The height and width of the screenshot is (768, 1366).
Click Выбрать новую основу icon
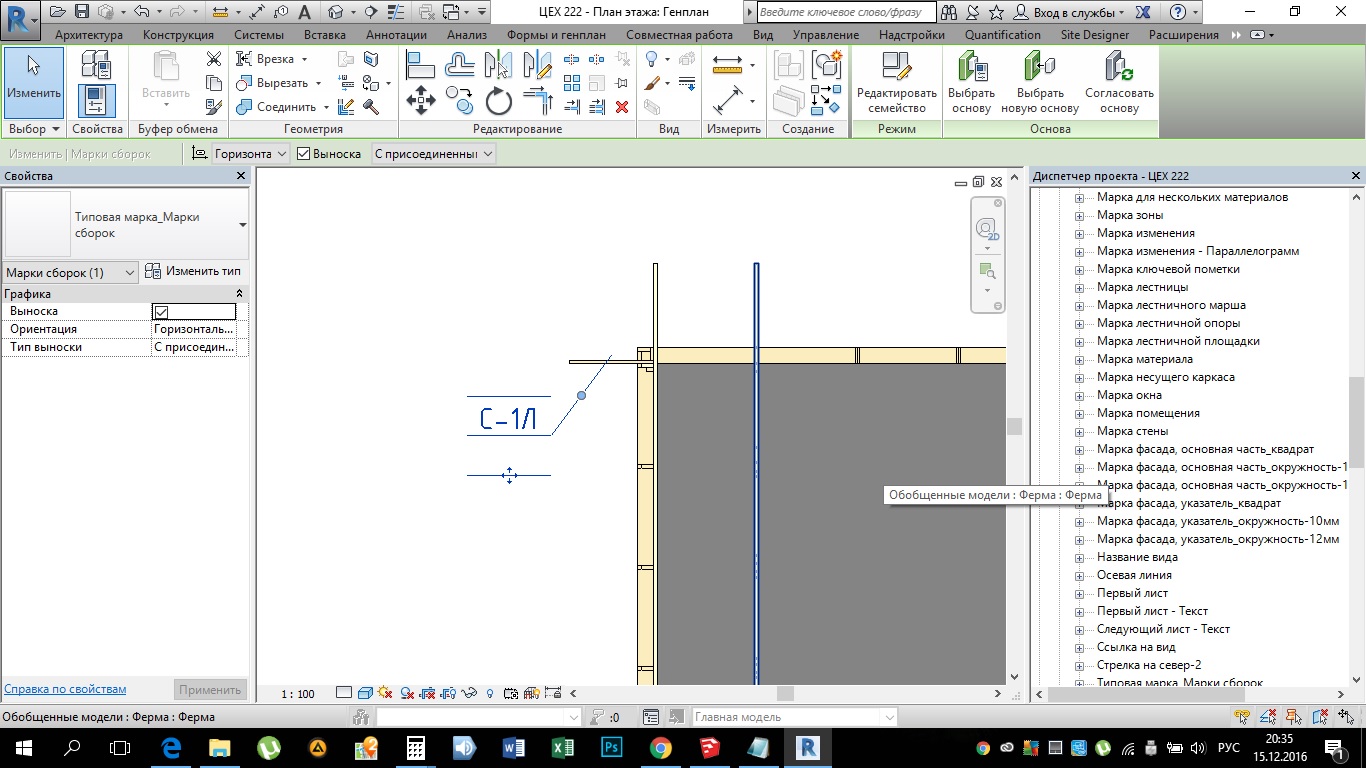click(1039, 83)
